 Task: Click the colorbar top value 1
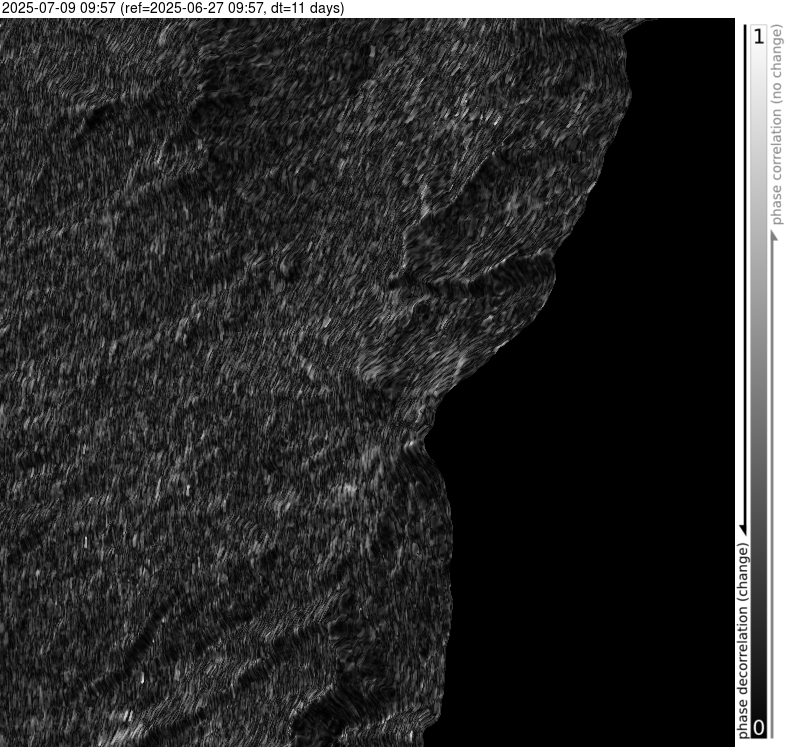(x=759, y=36)
